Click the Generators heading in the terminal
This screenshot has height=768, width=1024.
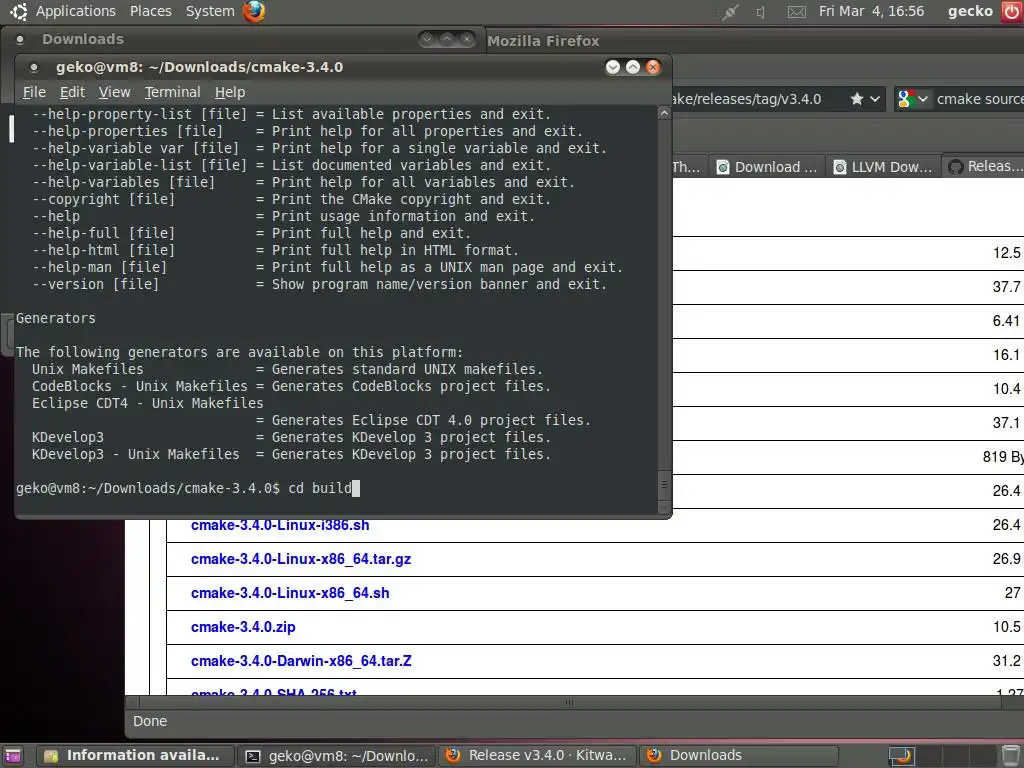56,318
